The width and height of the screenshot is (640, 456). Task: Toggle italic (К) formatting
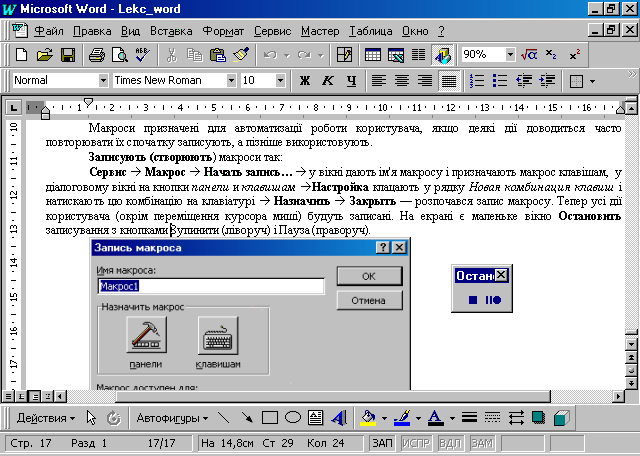[328, 81]
